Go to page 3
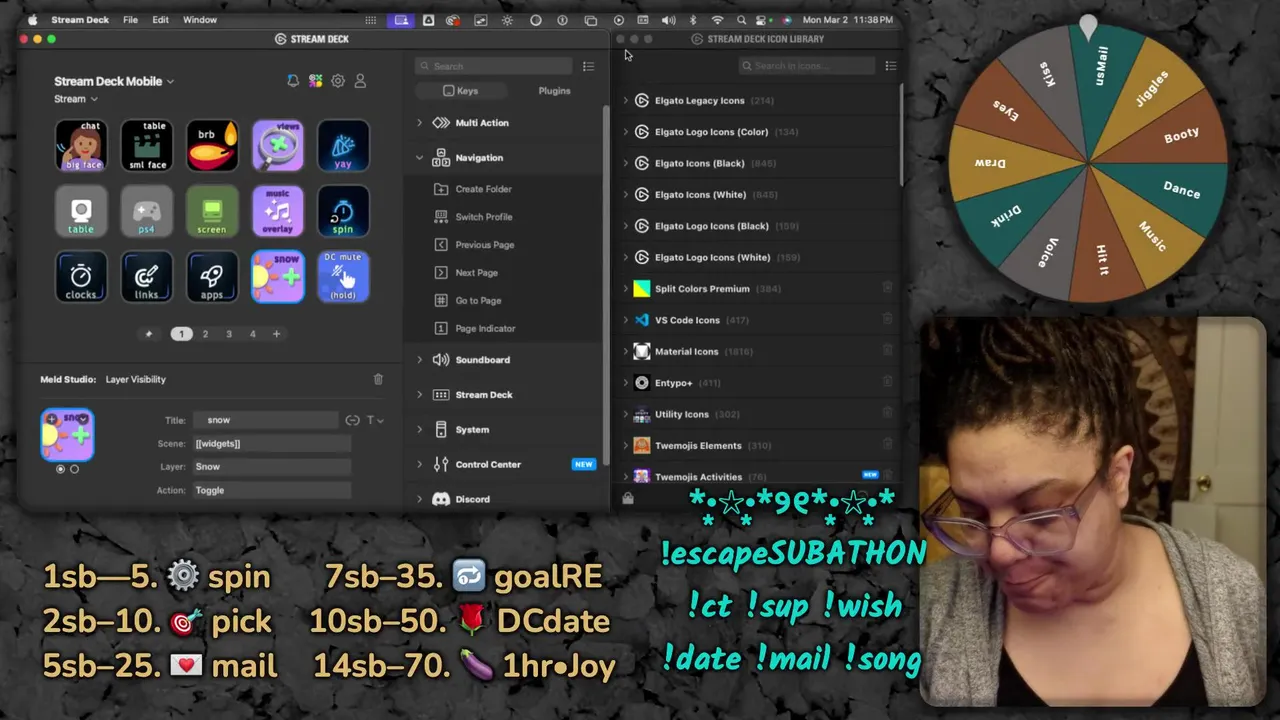Image resolution: width=1280 pixels, height=720 pixels. click(229, 334)
